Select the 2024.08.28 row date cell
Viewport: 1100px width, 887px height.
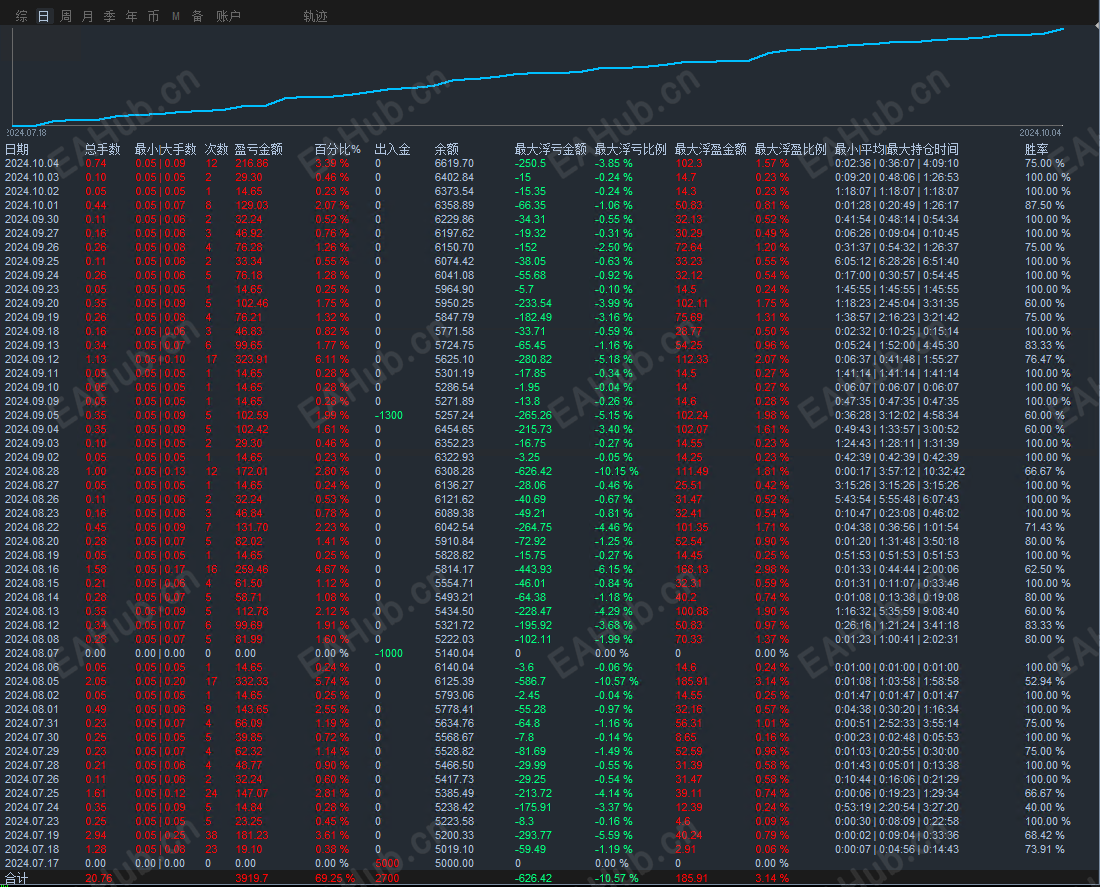click(32, 472)
